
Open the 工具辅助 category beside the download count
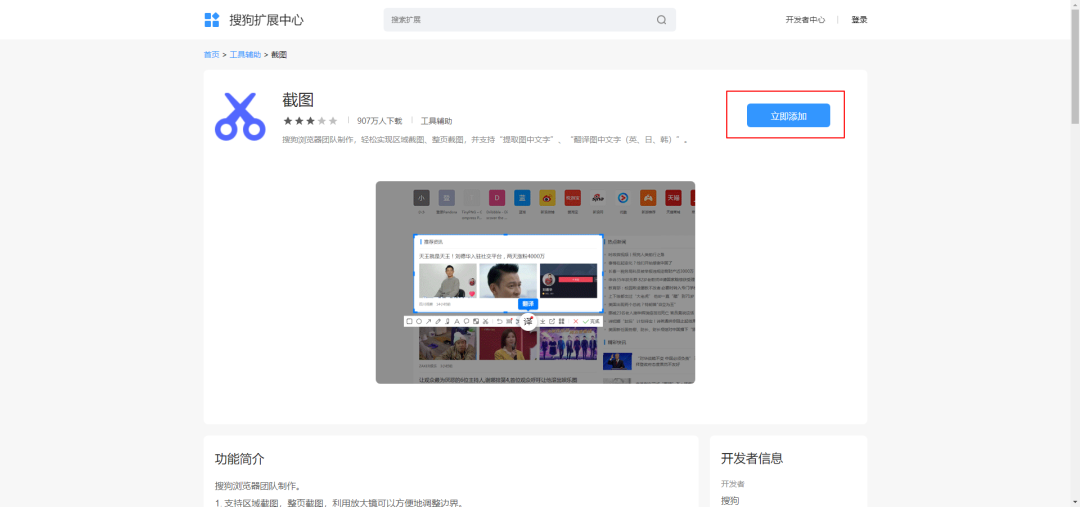(437, 121)
